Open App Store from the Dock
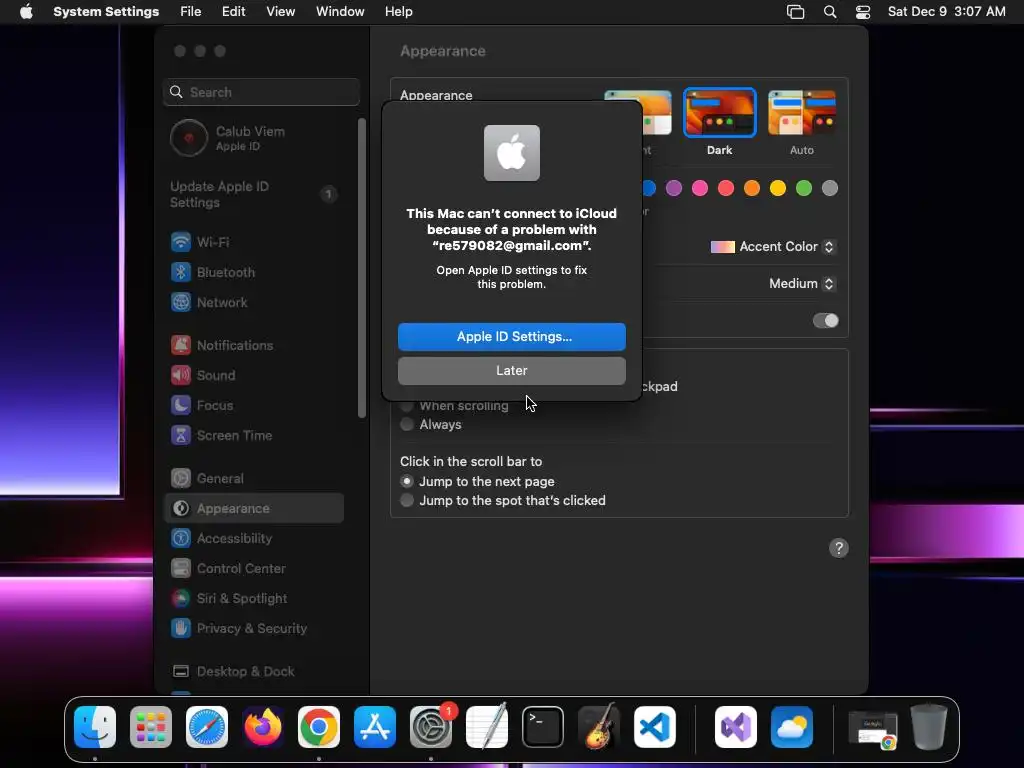The height and width of the screenshot is (768, 1024). click(375, 727)
